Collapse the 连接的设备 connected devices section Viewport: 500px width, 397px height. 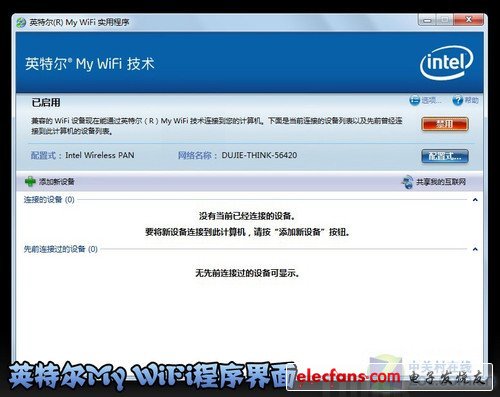click(475, 200)
